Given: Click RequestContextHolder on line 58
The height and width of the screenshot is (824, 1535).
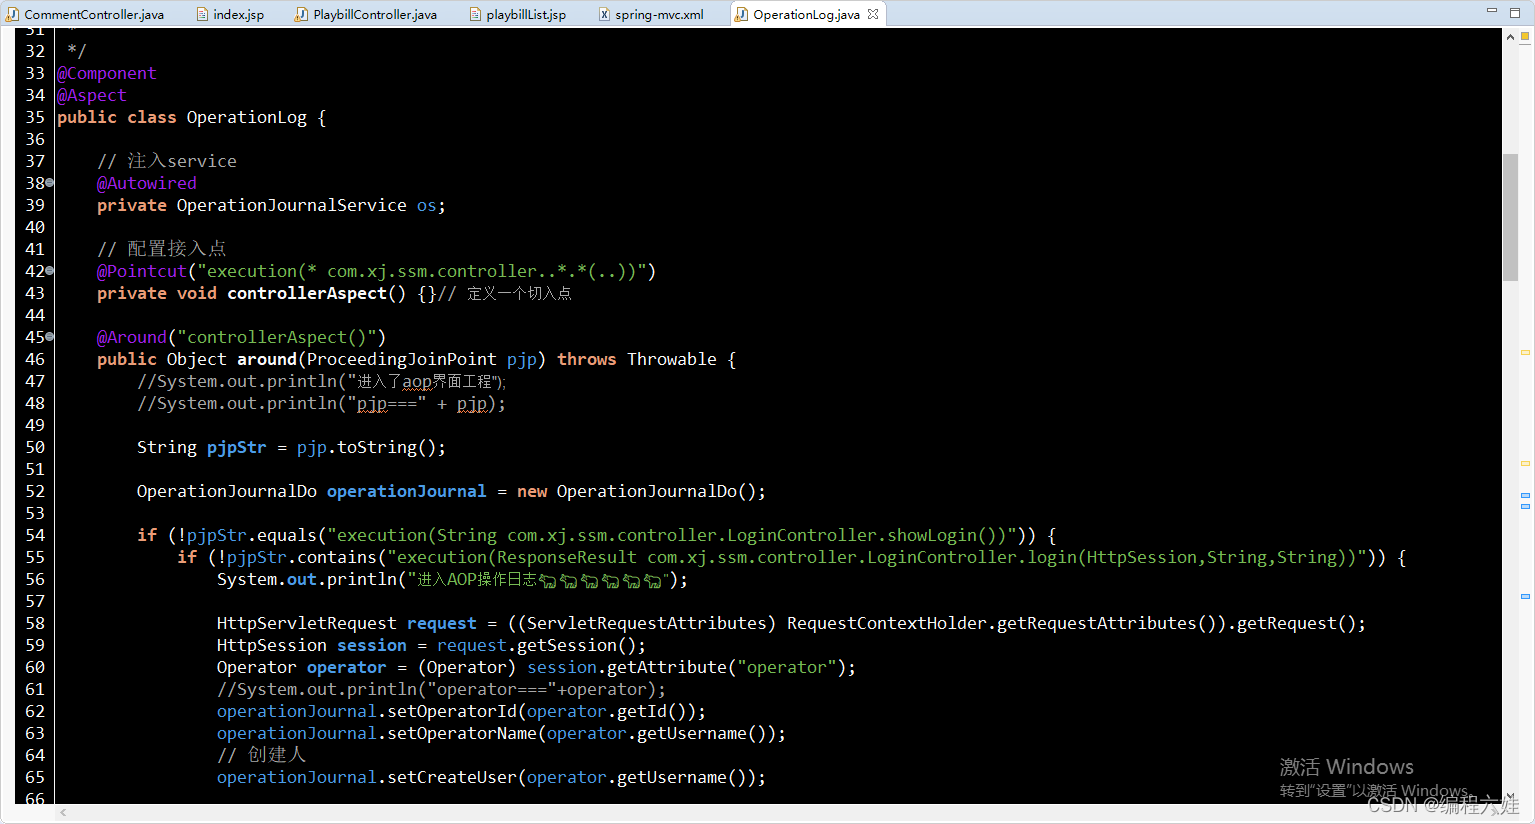Looking at the screenshot, I should click(887, 623).
